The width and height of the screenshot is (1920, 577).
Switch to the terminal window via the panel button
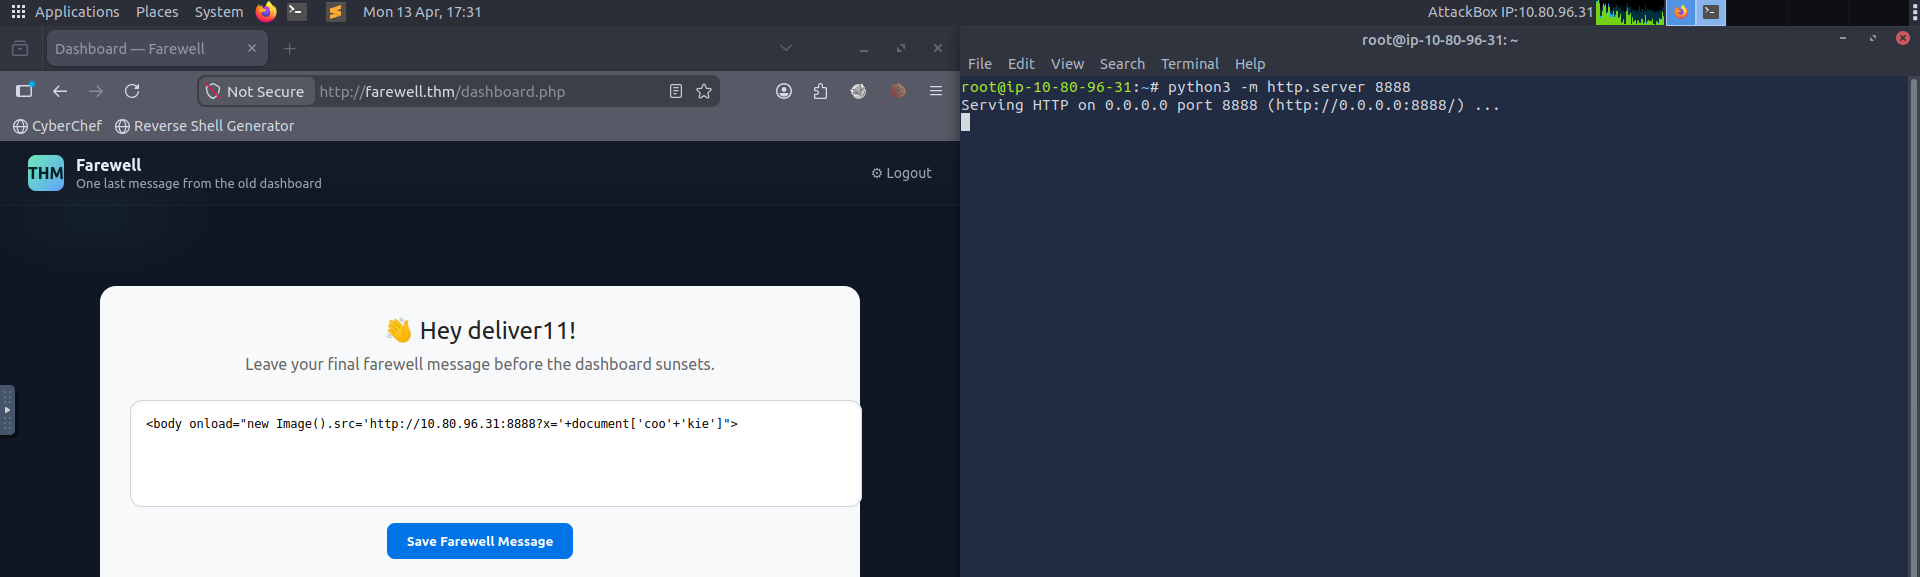(x=1711, y=12)
